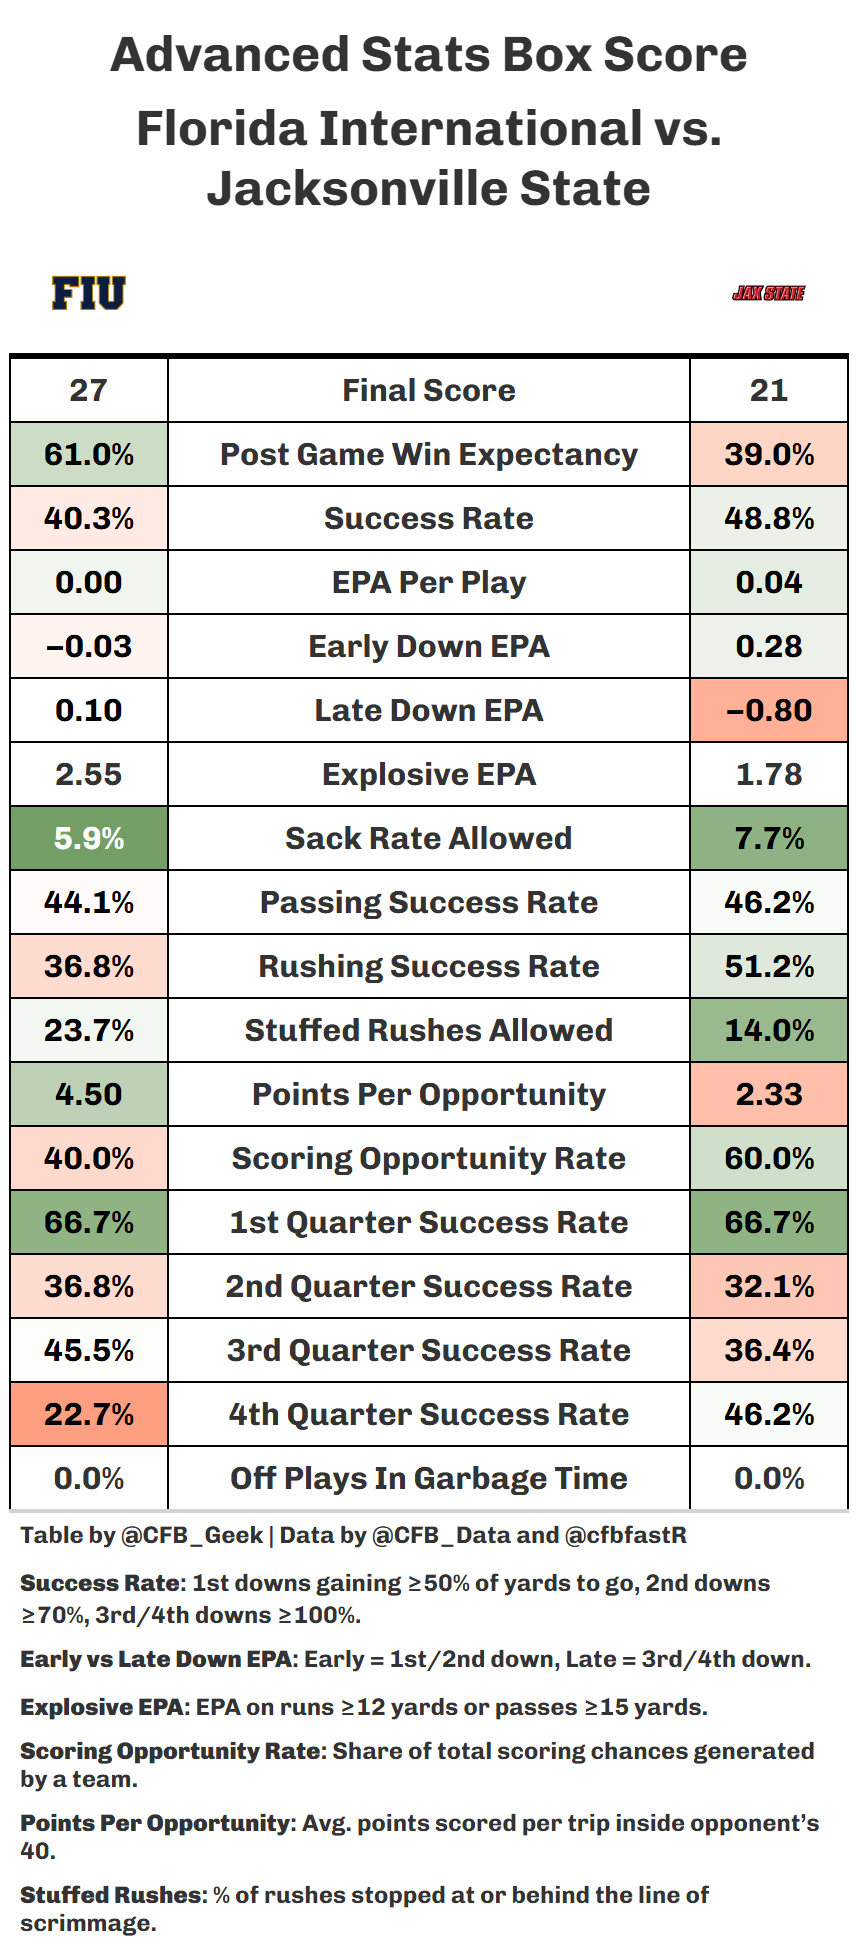Click Jacksonville State's 14.0% stuffed rushes cell
Viewport: 858px width, 1958px height.
[x=768, y=1030]
